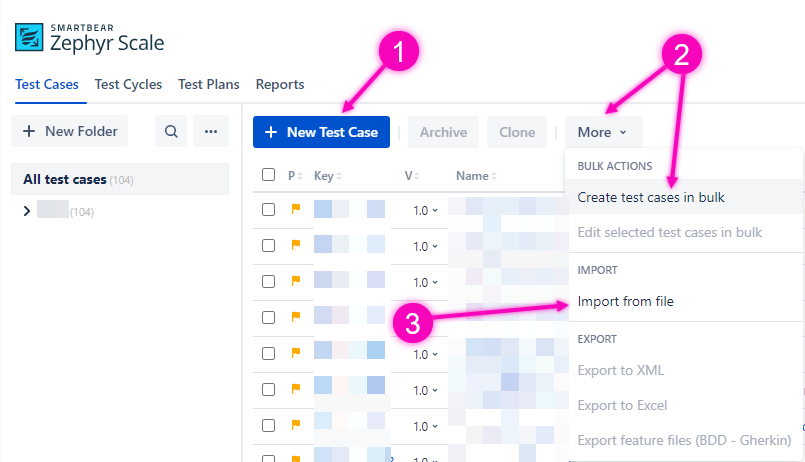Switch to the Test Cycles tab
805x462 pixels.
coord(128,85)
